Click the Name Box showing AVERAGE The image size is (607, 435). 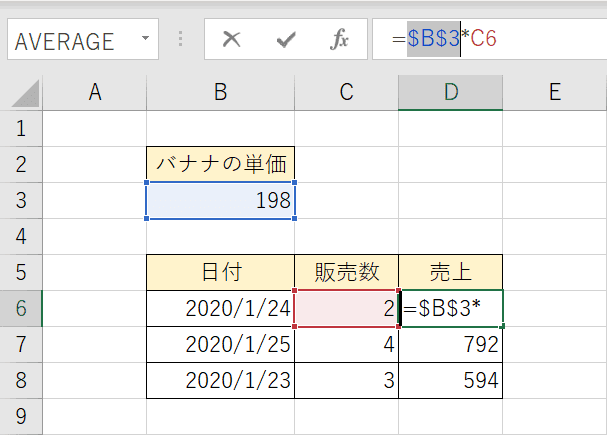(82, 39)
